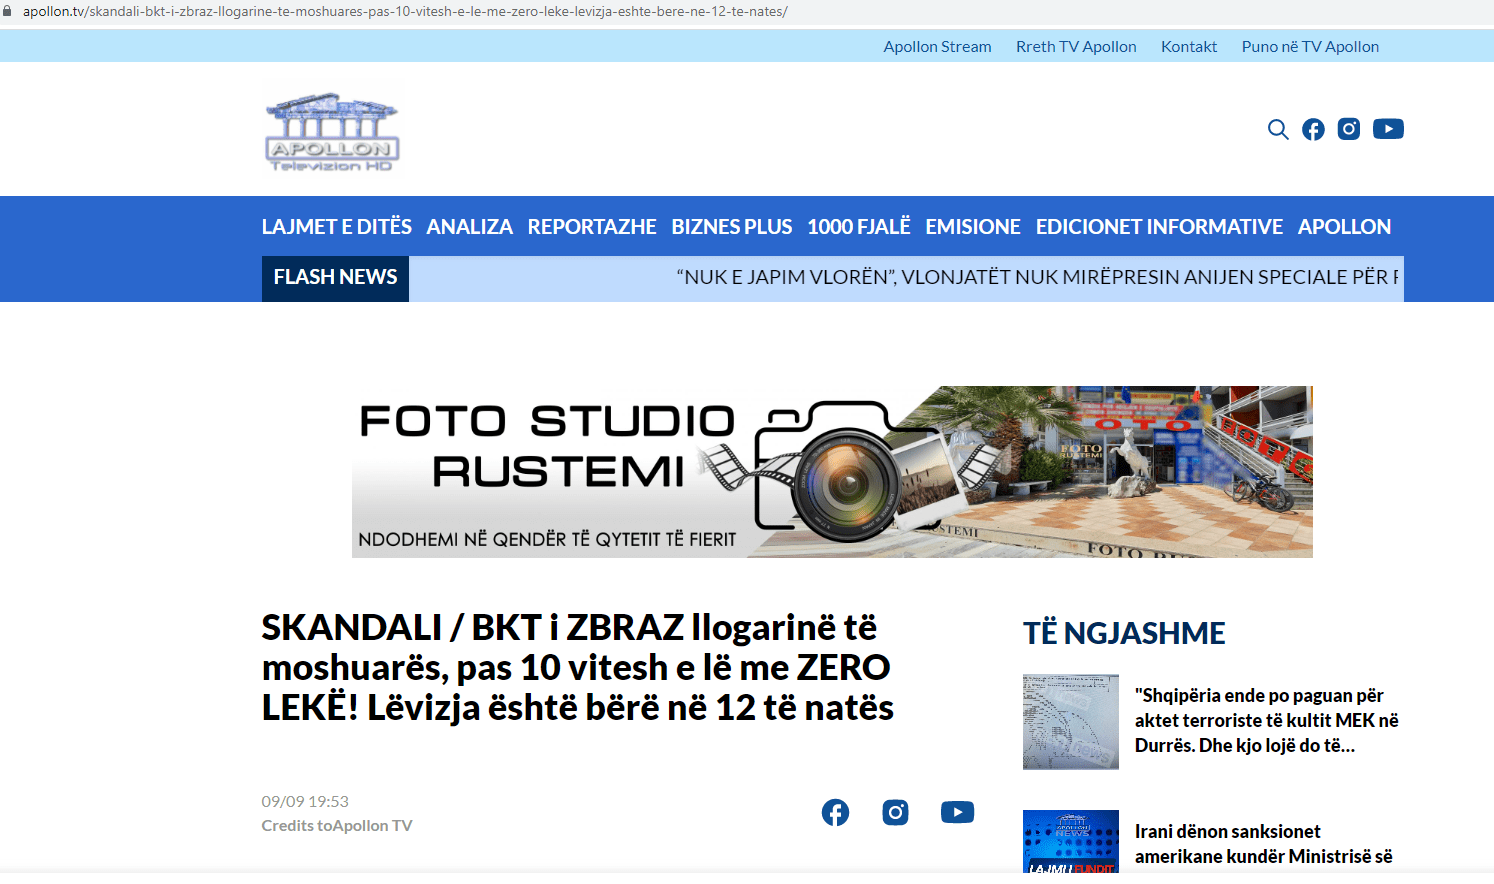Click Puno në TV Apollon link
Image resolution: width=1494 pixels, height=884 pixels.
1309,47
